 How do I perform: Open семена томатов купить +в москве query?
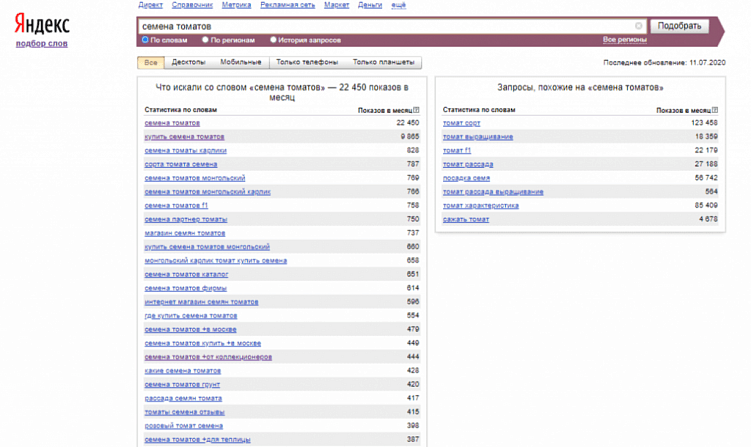coord(203,344)
